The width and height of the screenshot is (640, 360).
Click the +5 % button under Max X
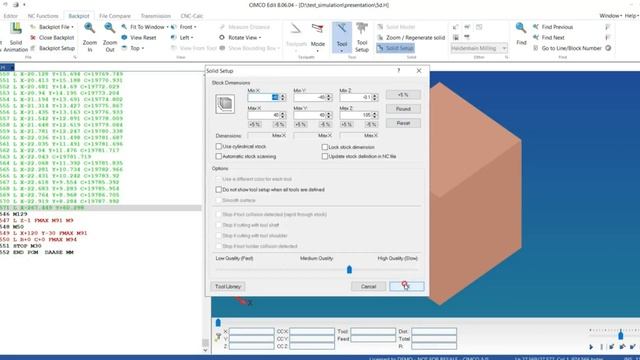254,124
